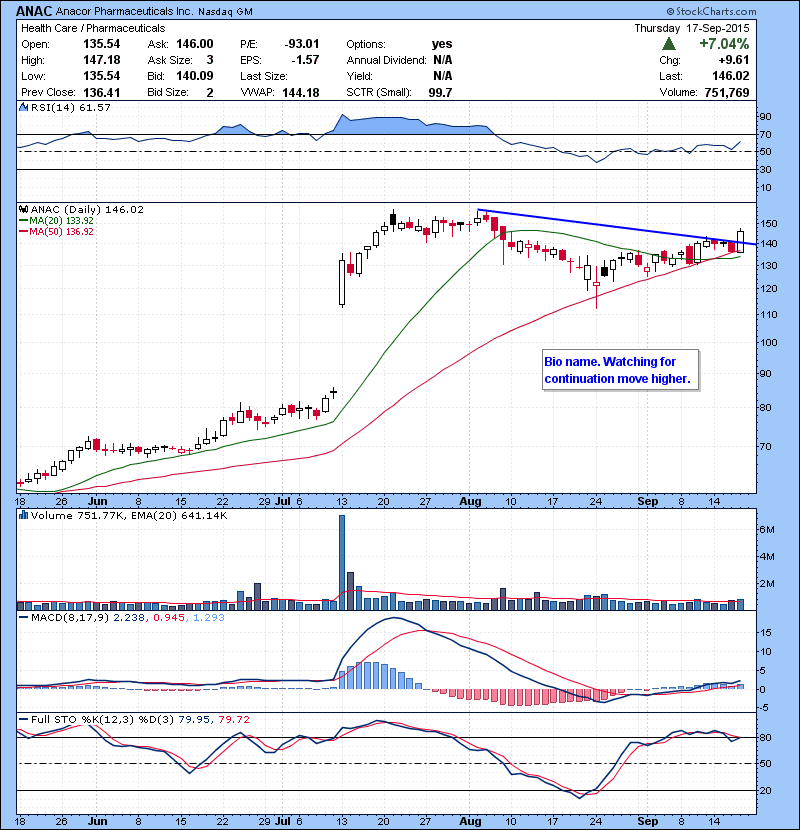This screenshot has height=830, width=800.
Task: Click the Prev Close value 136.41
Action: (x=102, y=92)
